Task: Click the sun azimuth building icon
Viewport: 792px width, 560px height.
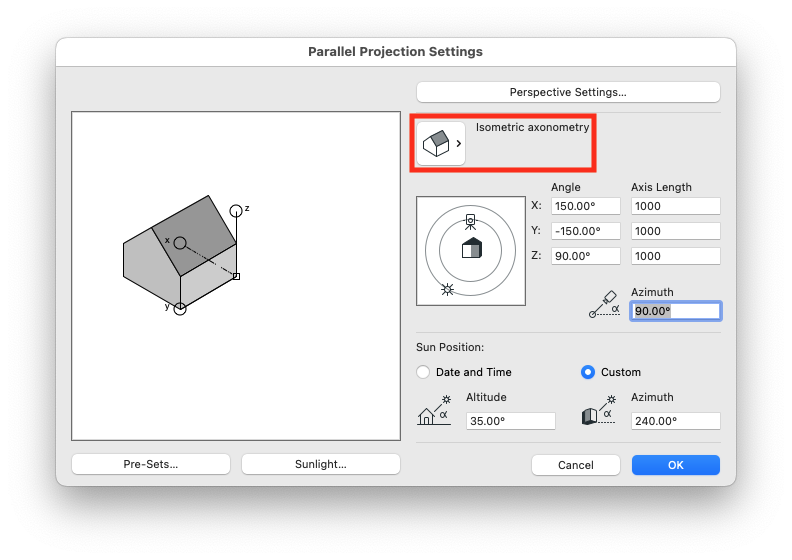Action: (x=599, y=410)
